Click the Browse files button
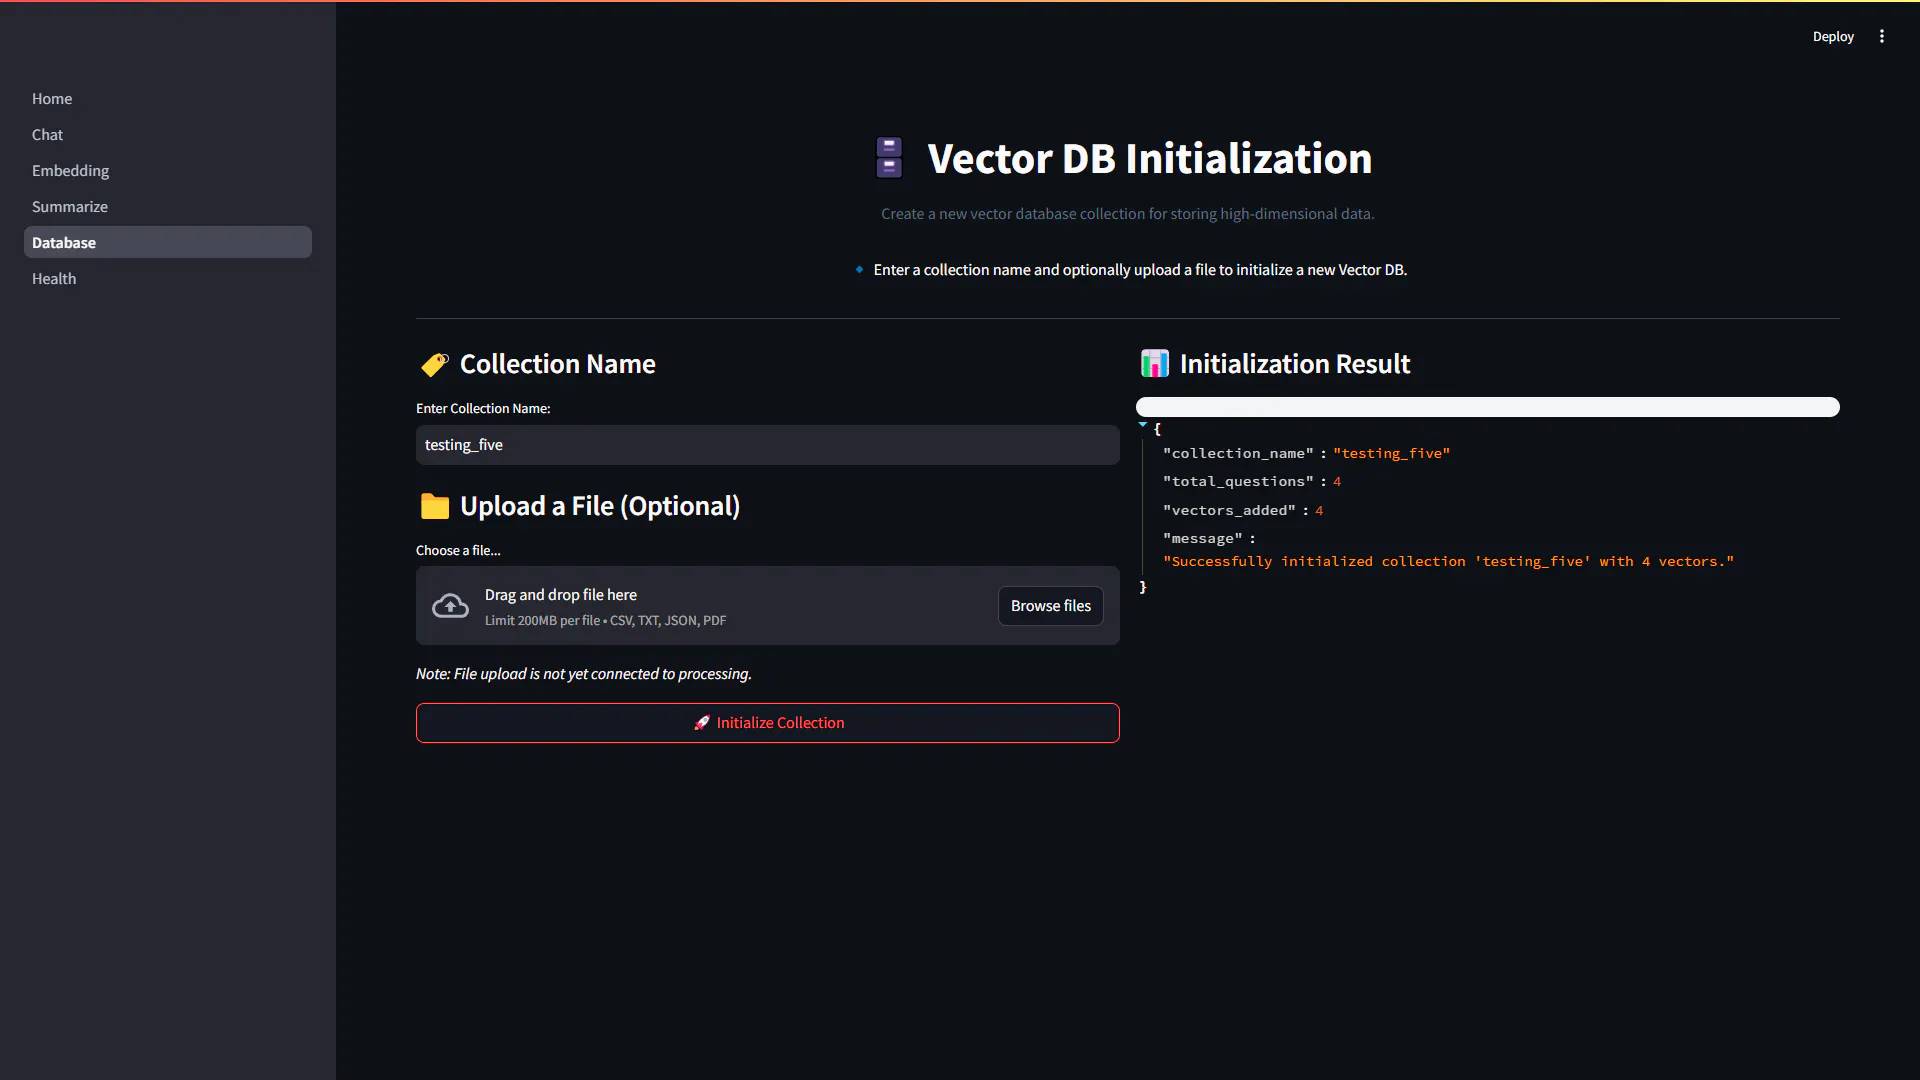Screen dimensions: 1920x1080 pos(1051,606)
